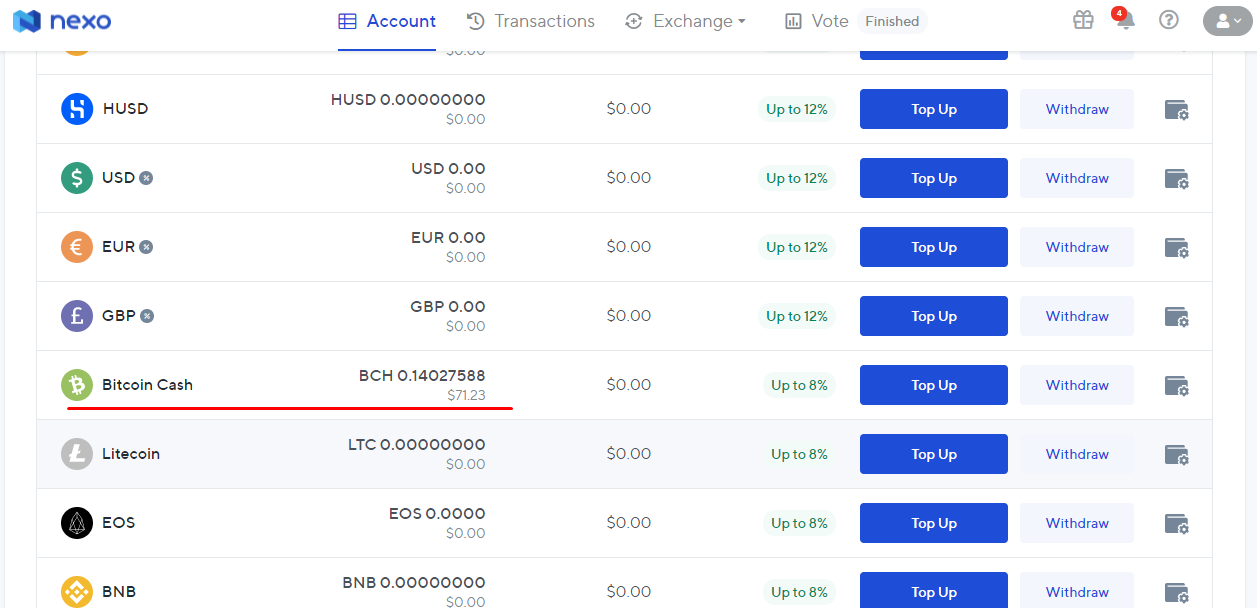Viewport: 1257px width, 608px height.
Task: Click the GBP pound coin icon
Action: (77, 316)
